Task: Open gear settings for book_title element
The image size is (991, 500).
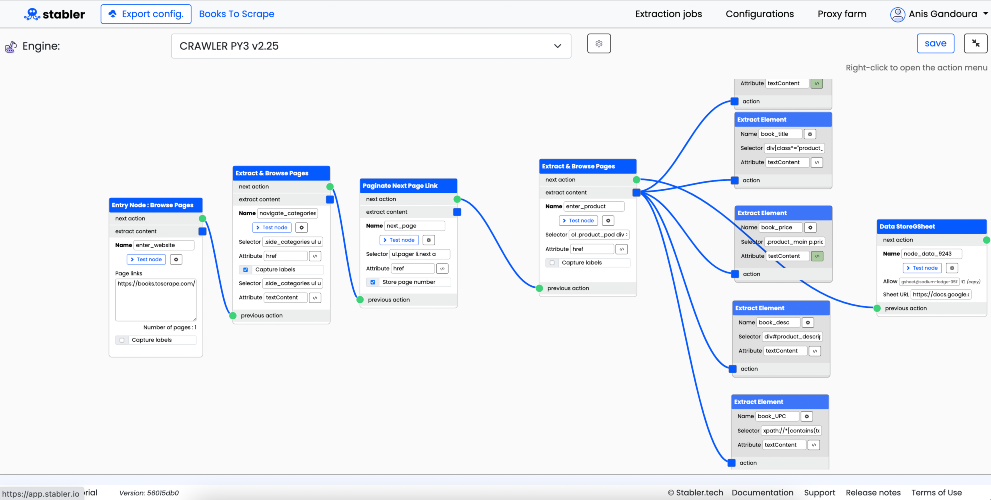Action: click(x=810, y=134)
